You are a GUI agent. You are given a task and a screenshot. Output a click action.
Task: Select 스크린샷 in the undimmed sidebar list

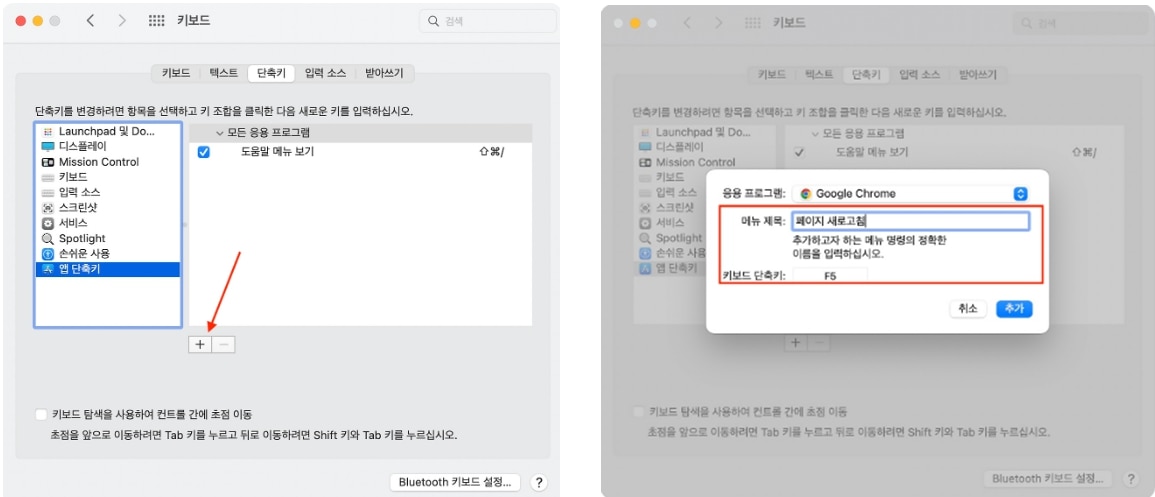(78, 208)
